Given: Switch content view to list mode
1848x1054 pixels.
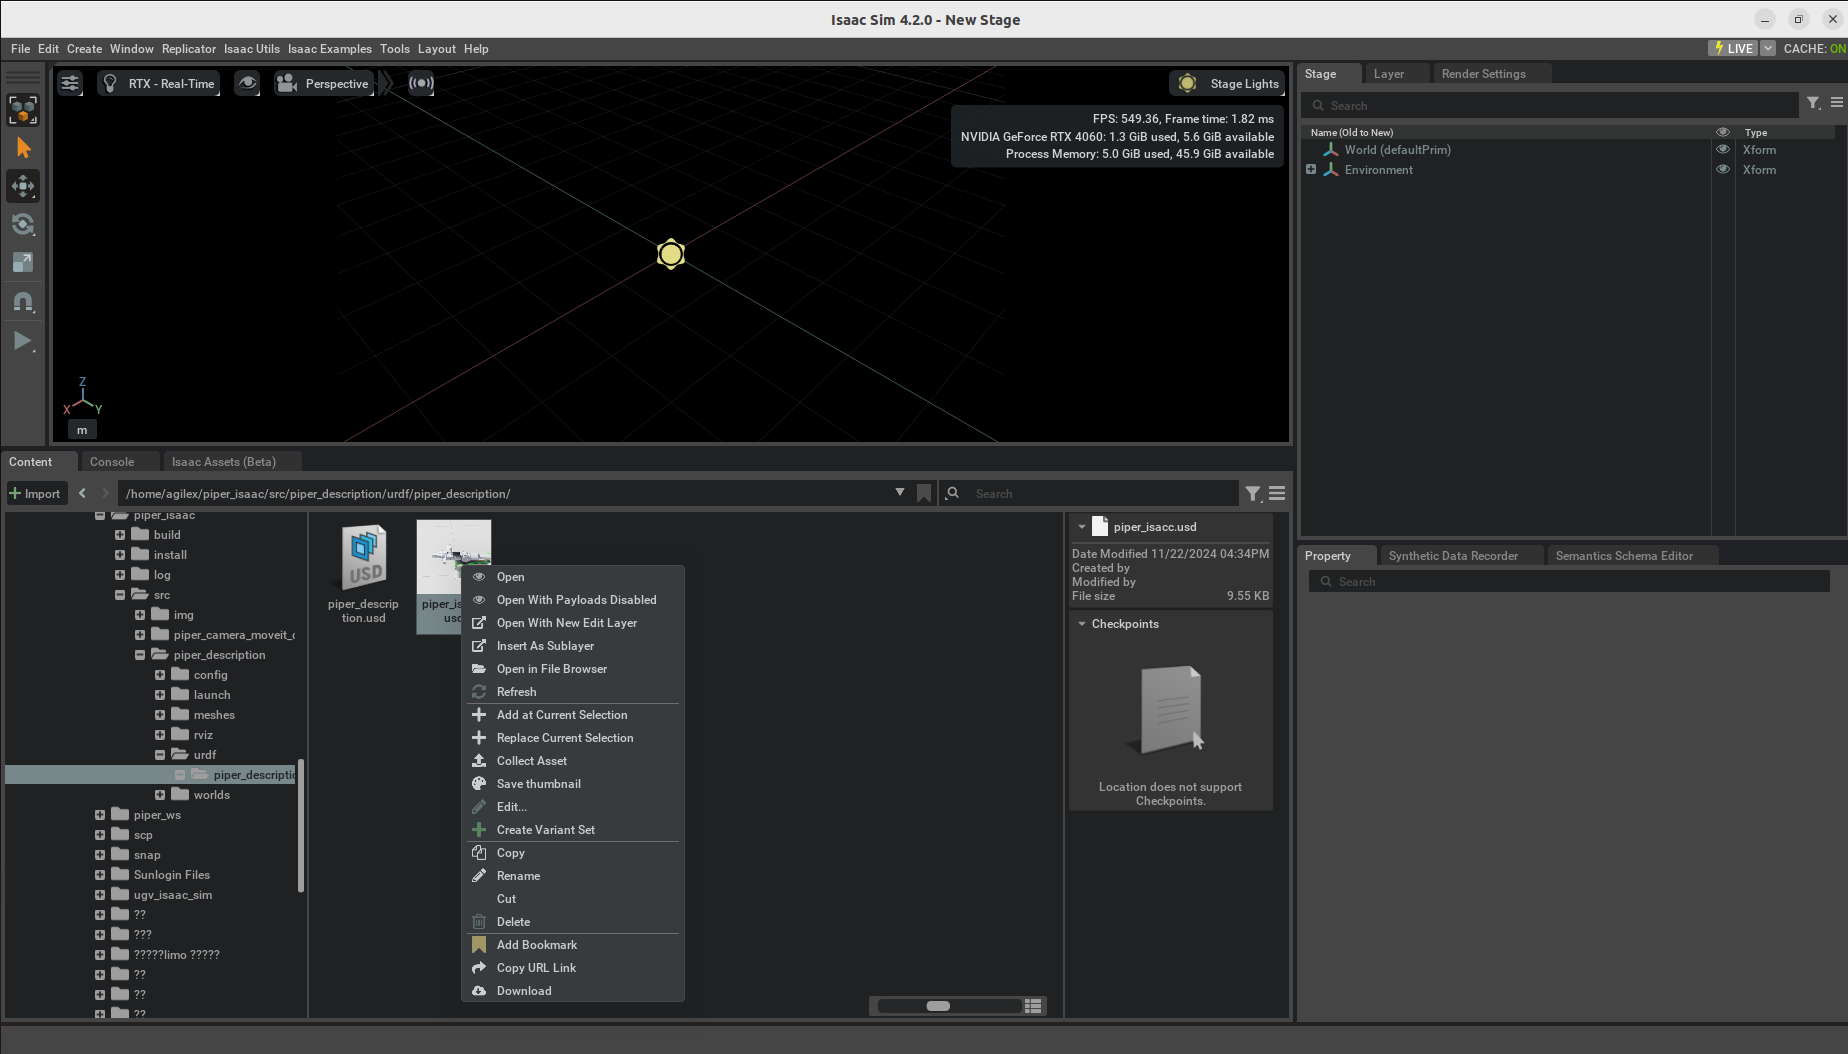Looking at the screenshot, I should click(x=1034, y=1006).
